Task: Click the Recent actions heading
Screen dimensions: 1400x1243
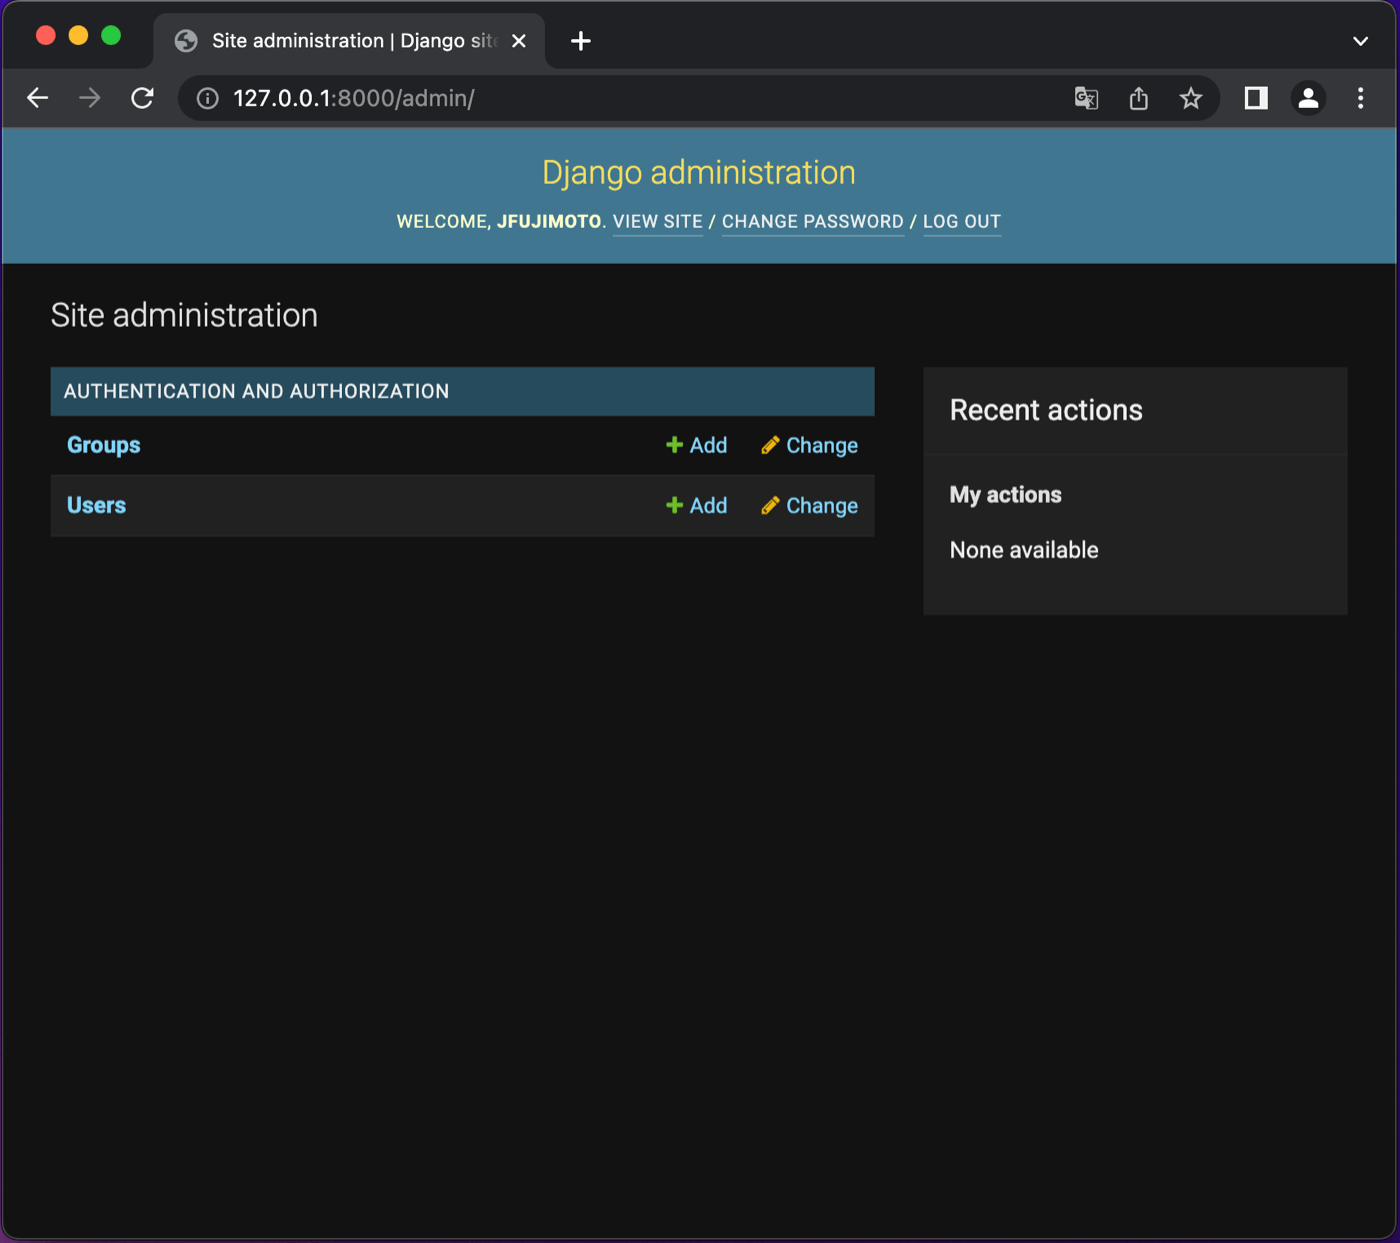Action: point(1046,410)
